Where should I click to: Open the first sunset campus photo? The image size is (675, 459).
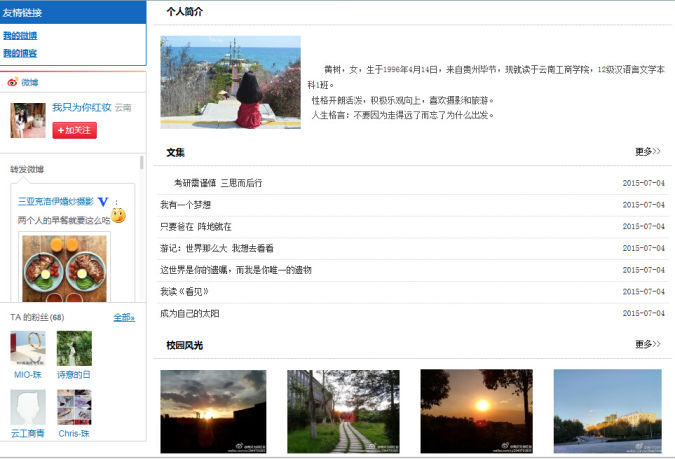coord(213,411)
